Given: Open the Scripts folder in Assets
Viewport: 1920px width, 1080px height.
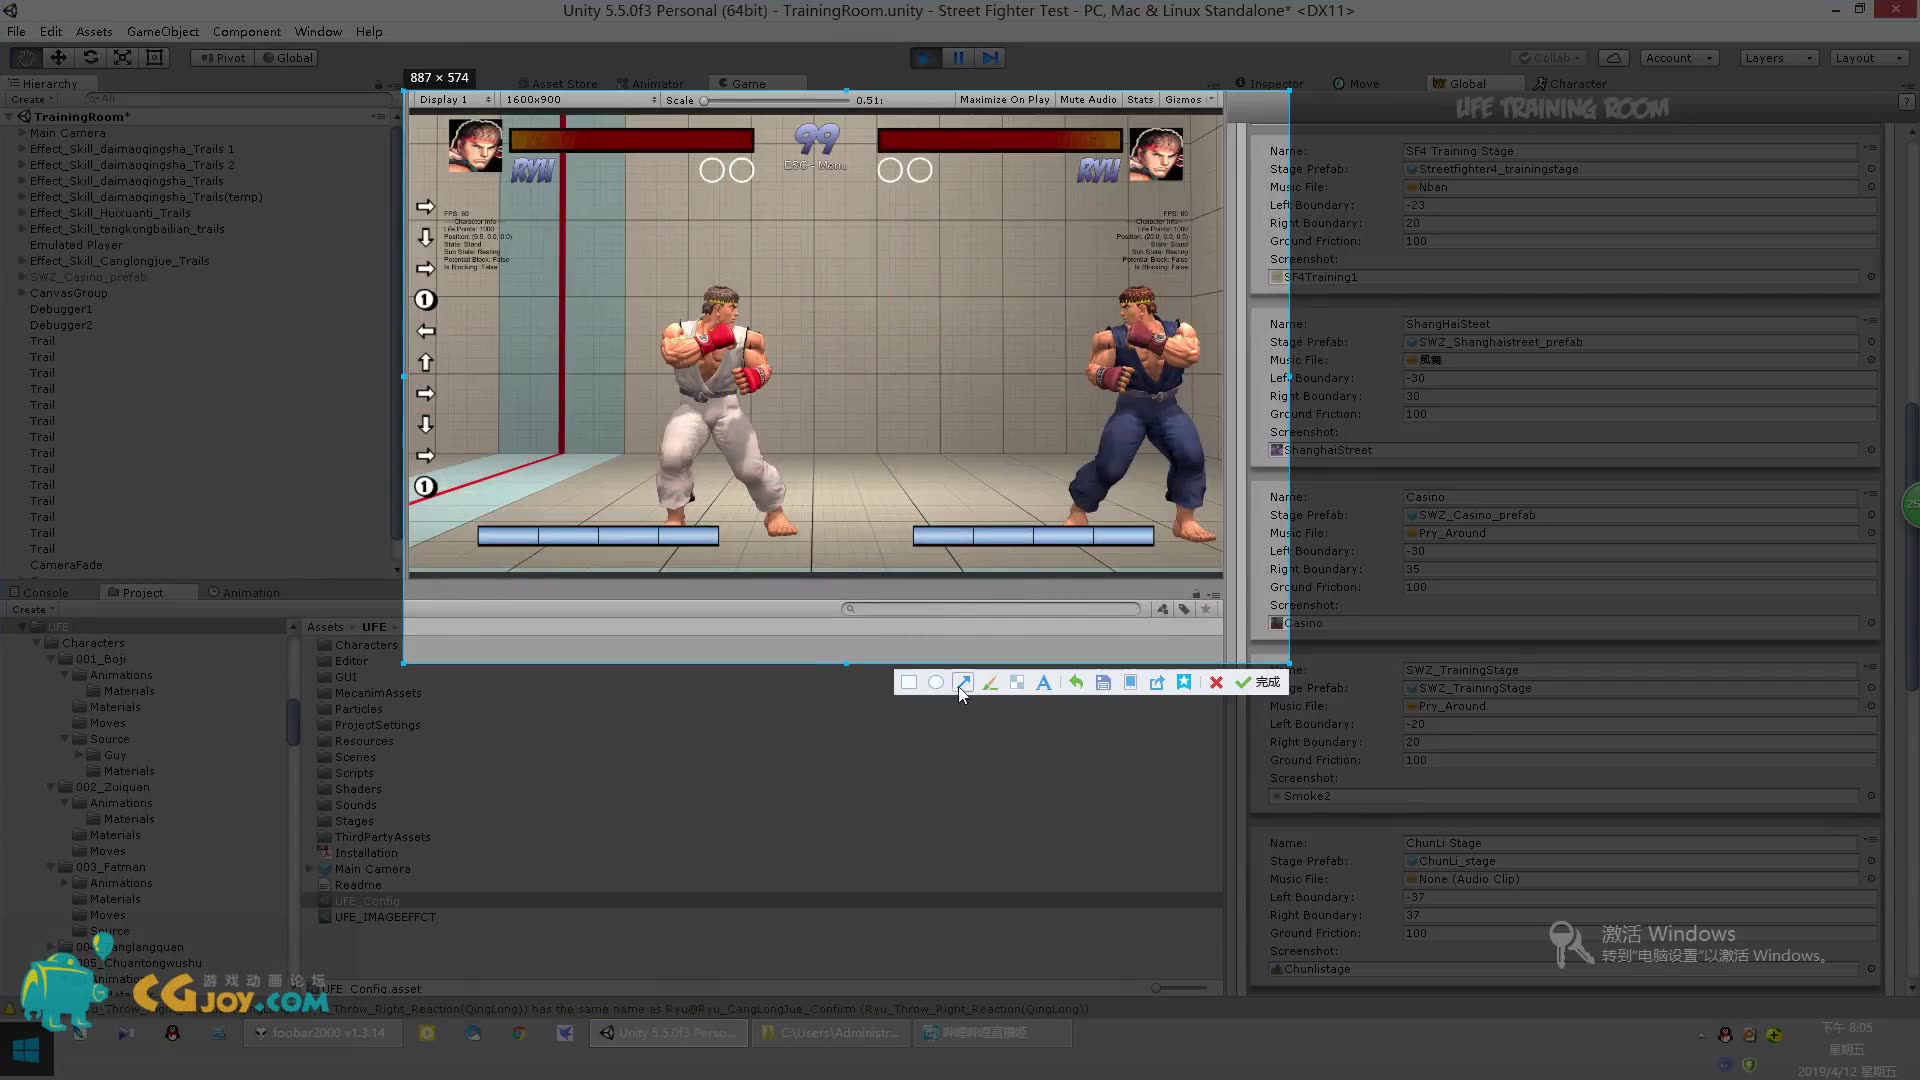Looking at the screenshot, I should click(x=354, y=773).
